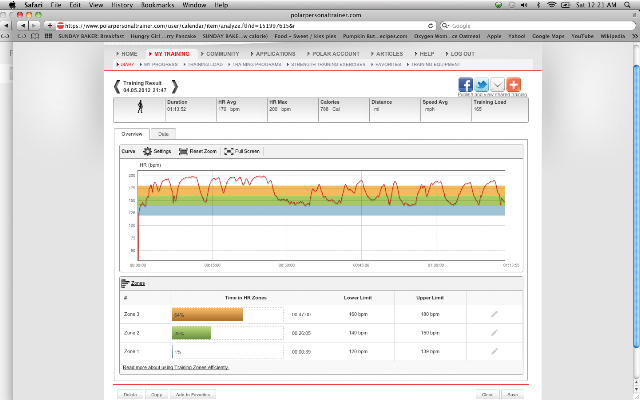Go to next training result arrow

(x=175, y=87)
